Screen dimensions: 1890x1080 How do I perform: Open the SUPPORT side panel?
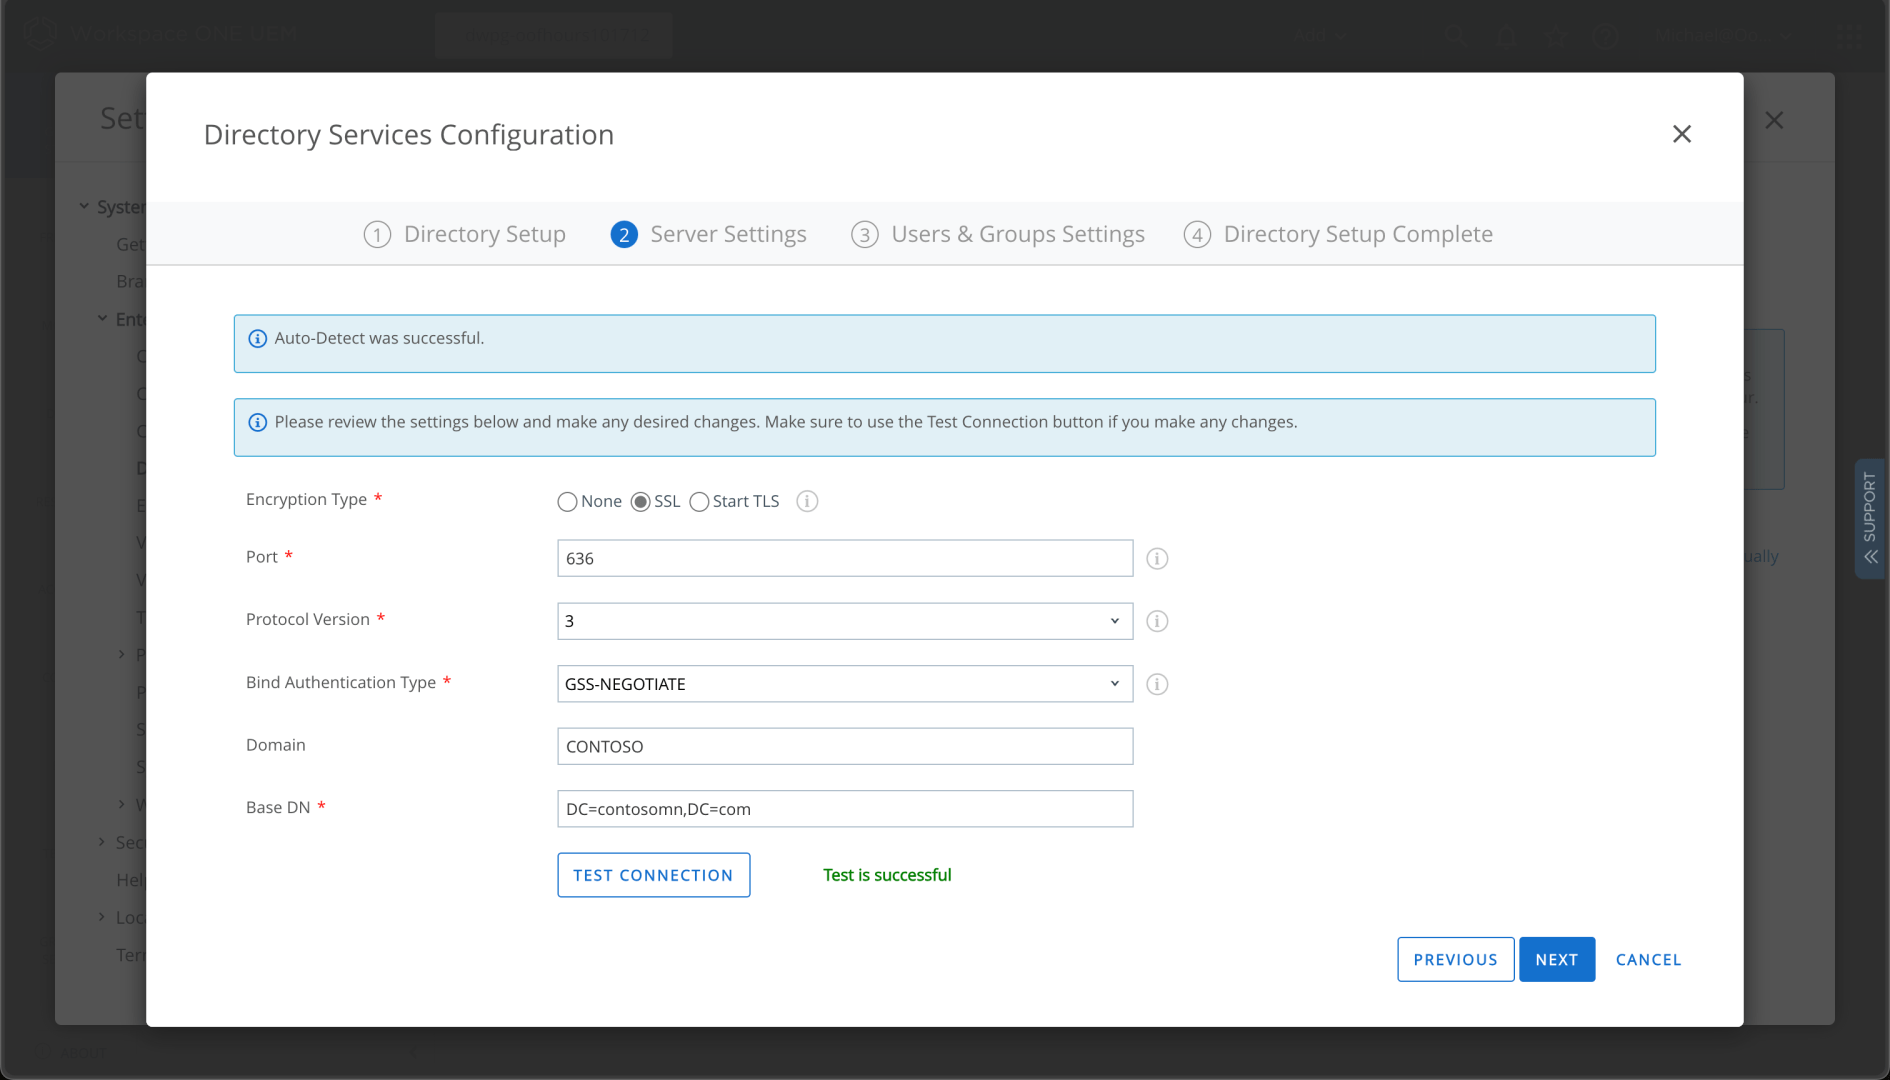pyautogui.click(x=1869, y=517)
